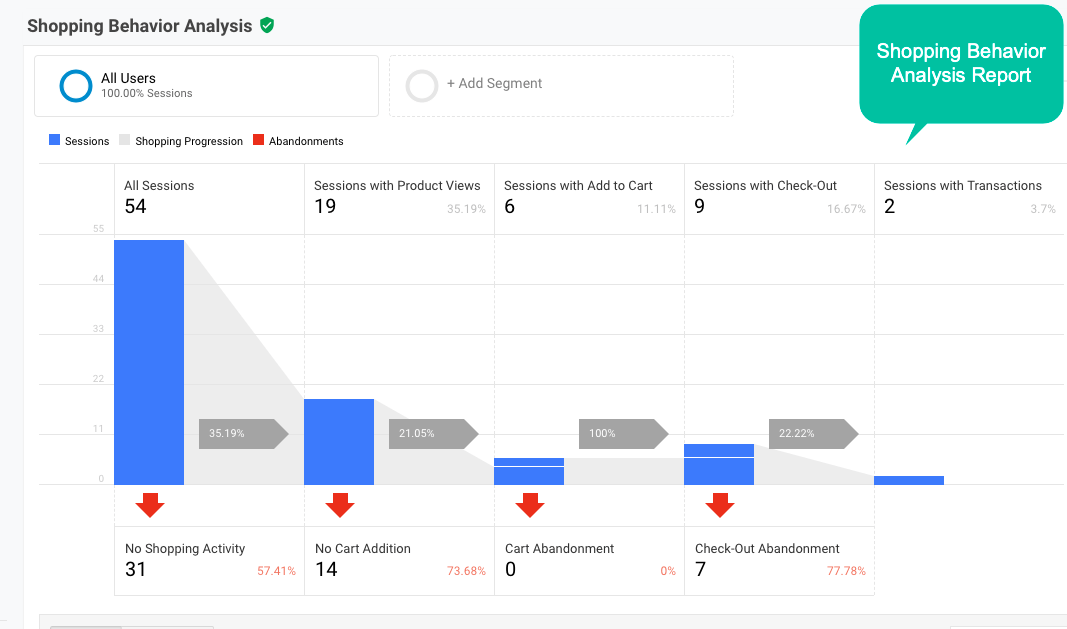The image size is (1067, 629).
Task: Click the gray Shopping Progression legend square
Action: 124,140
